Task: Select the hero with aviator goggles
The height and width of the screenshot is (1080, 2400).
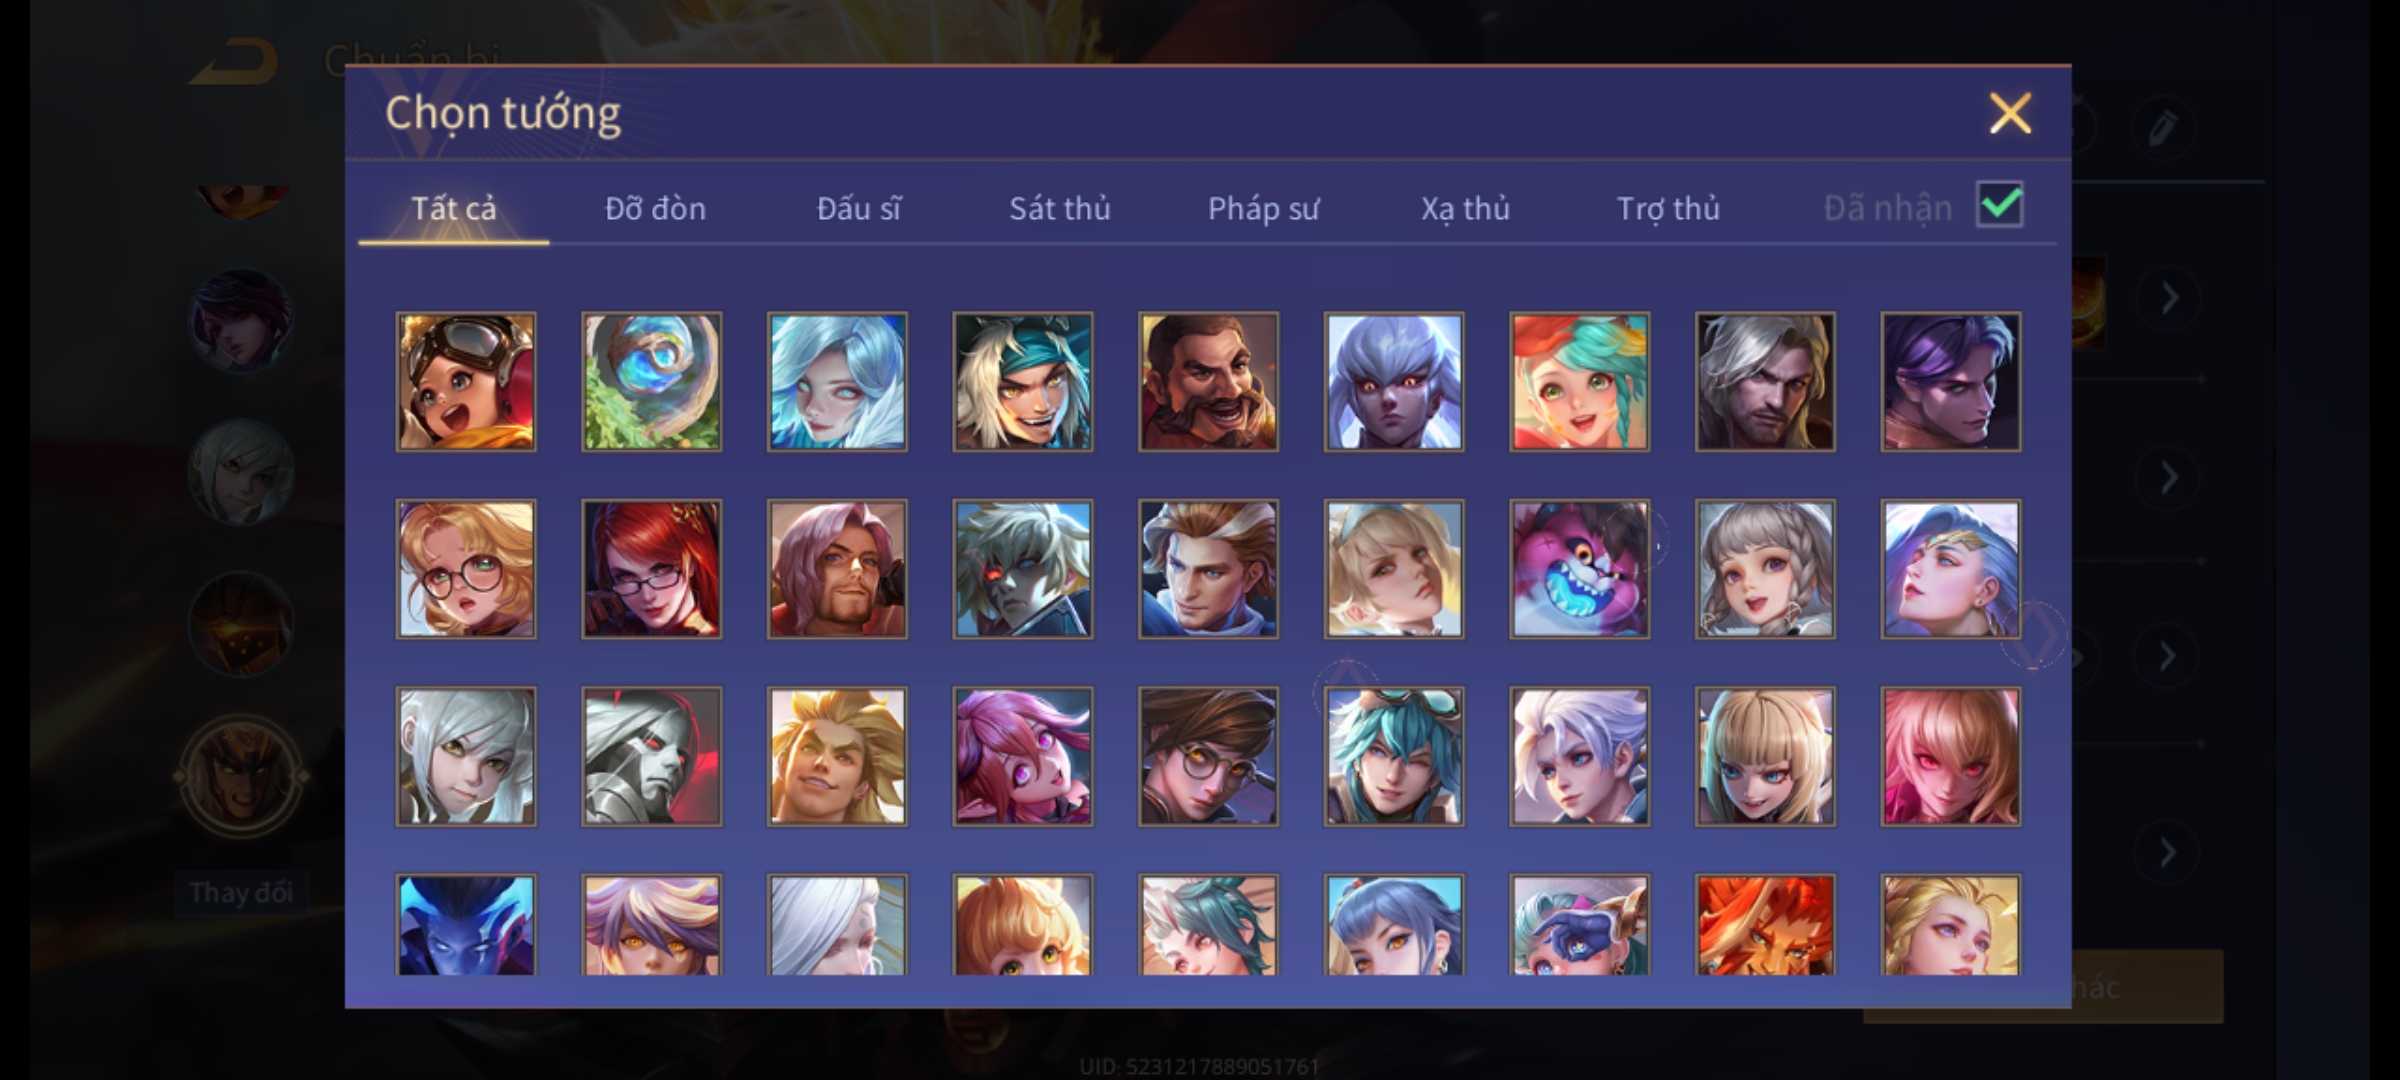Action: (466, 381)
